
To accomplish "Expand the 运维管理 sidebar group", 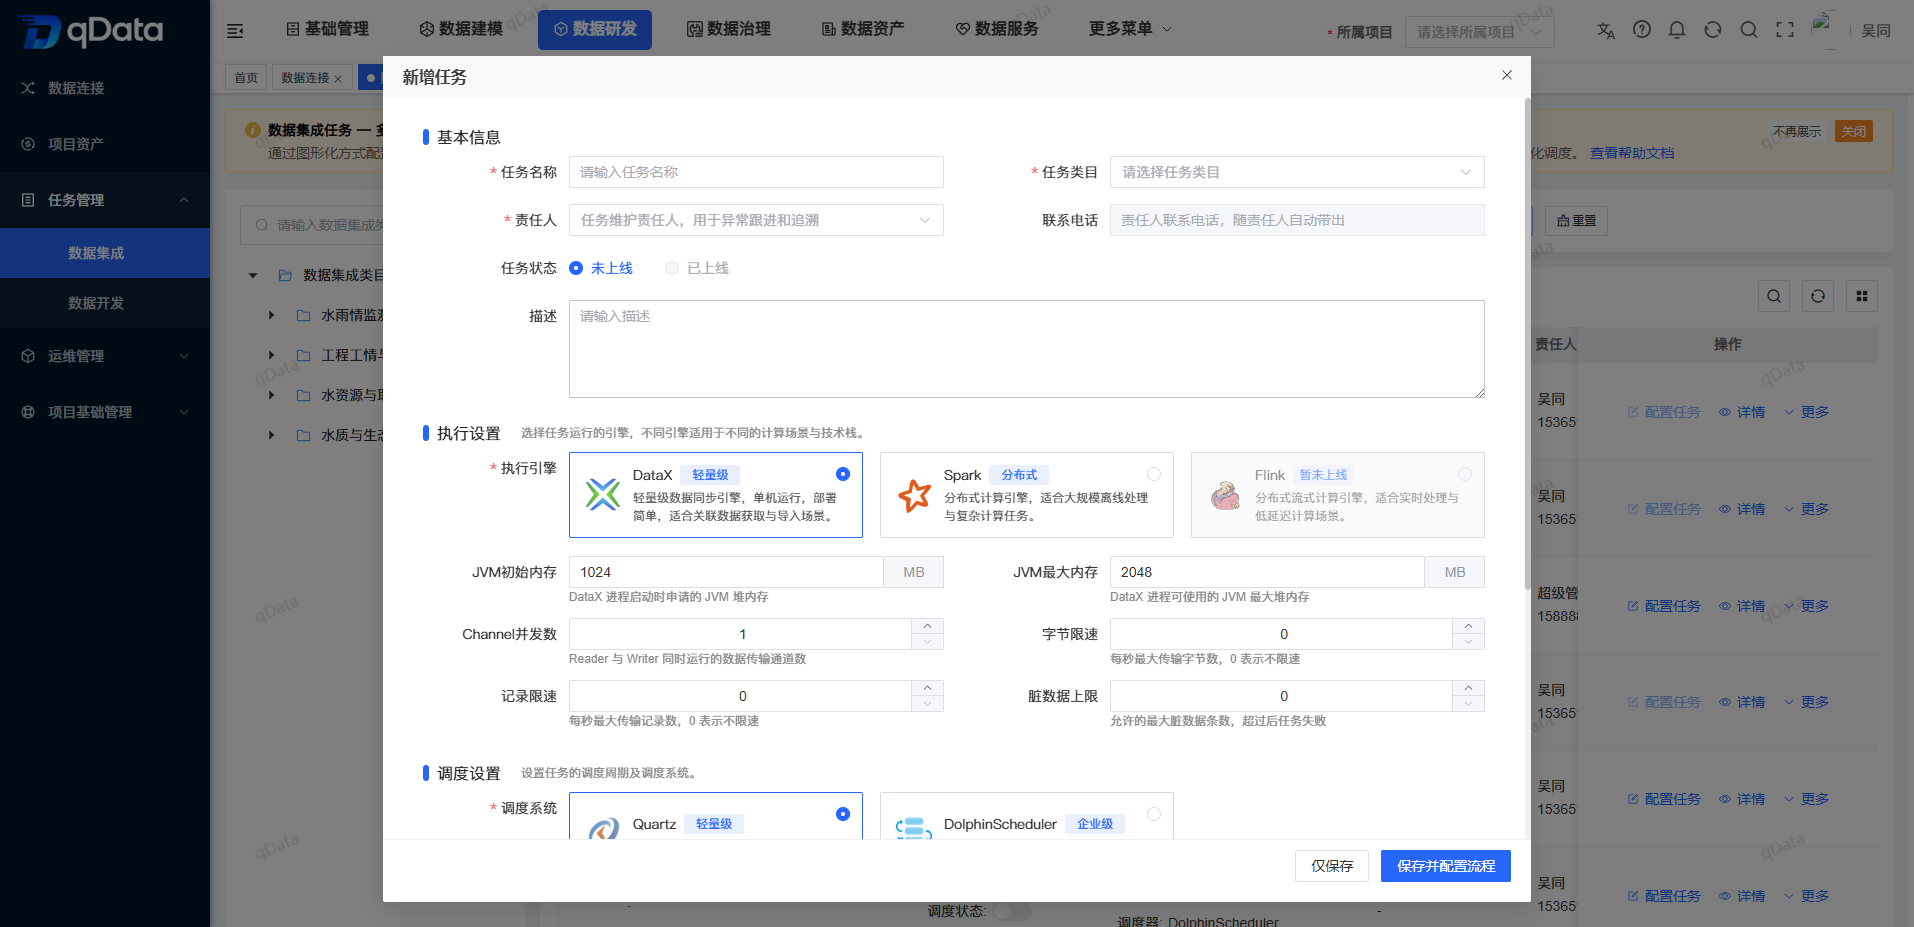I will tap(105, 356).
